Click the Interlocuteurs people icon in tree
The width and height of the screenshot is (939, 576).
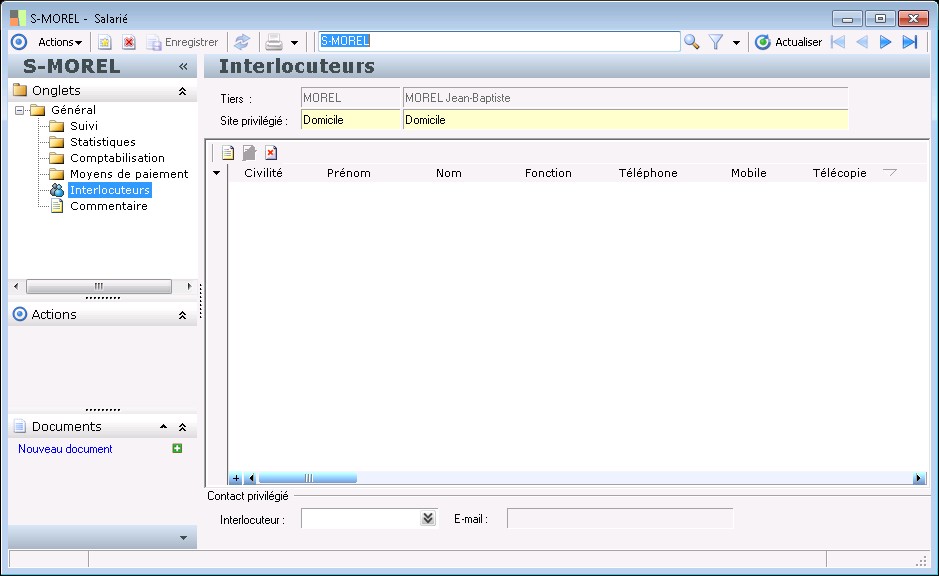coord(57,190)
